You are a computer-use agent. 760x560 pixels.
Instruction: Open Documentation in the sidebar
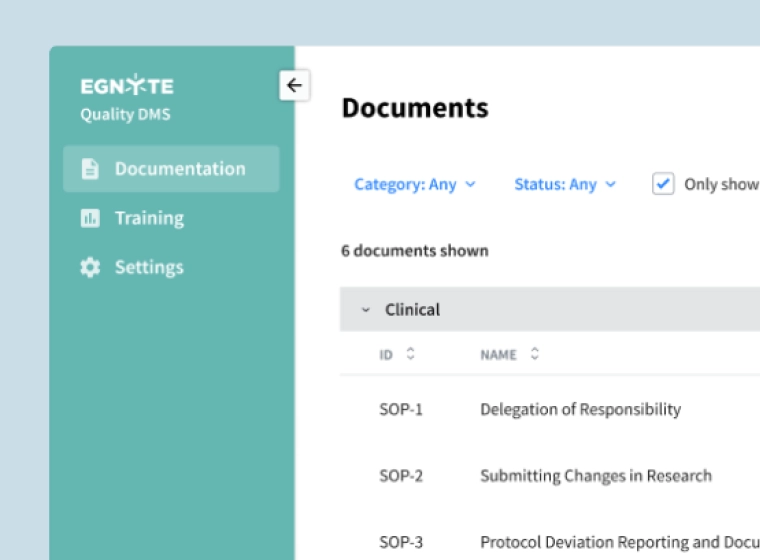(x=179, y=169)
